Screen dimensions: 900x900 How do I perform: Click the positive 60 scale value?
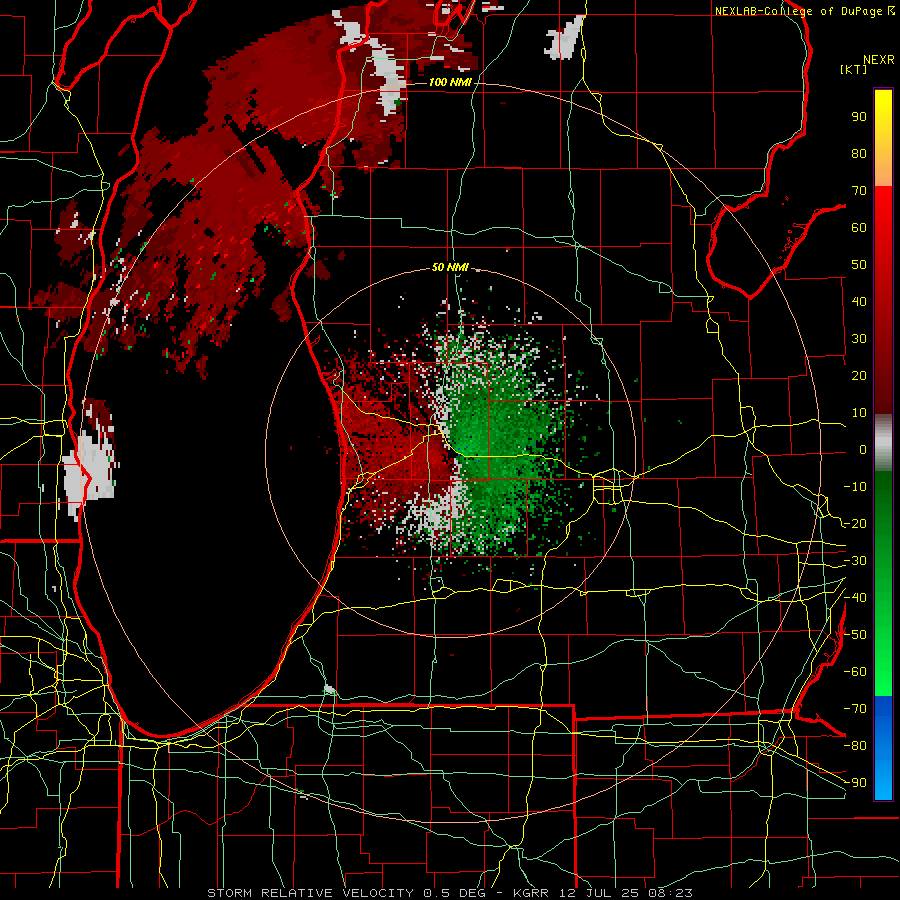(859, 228)
